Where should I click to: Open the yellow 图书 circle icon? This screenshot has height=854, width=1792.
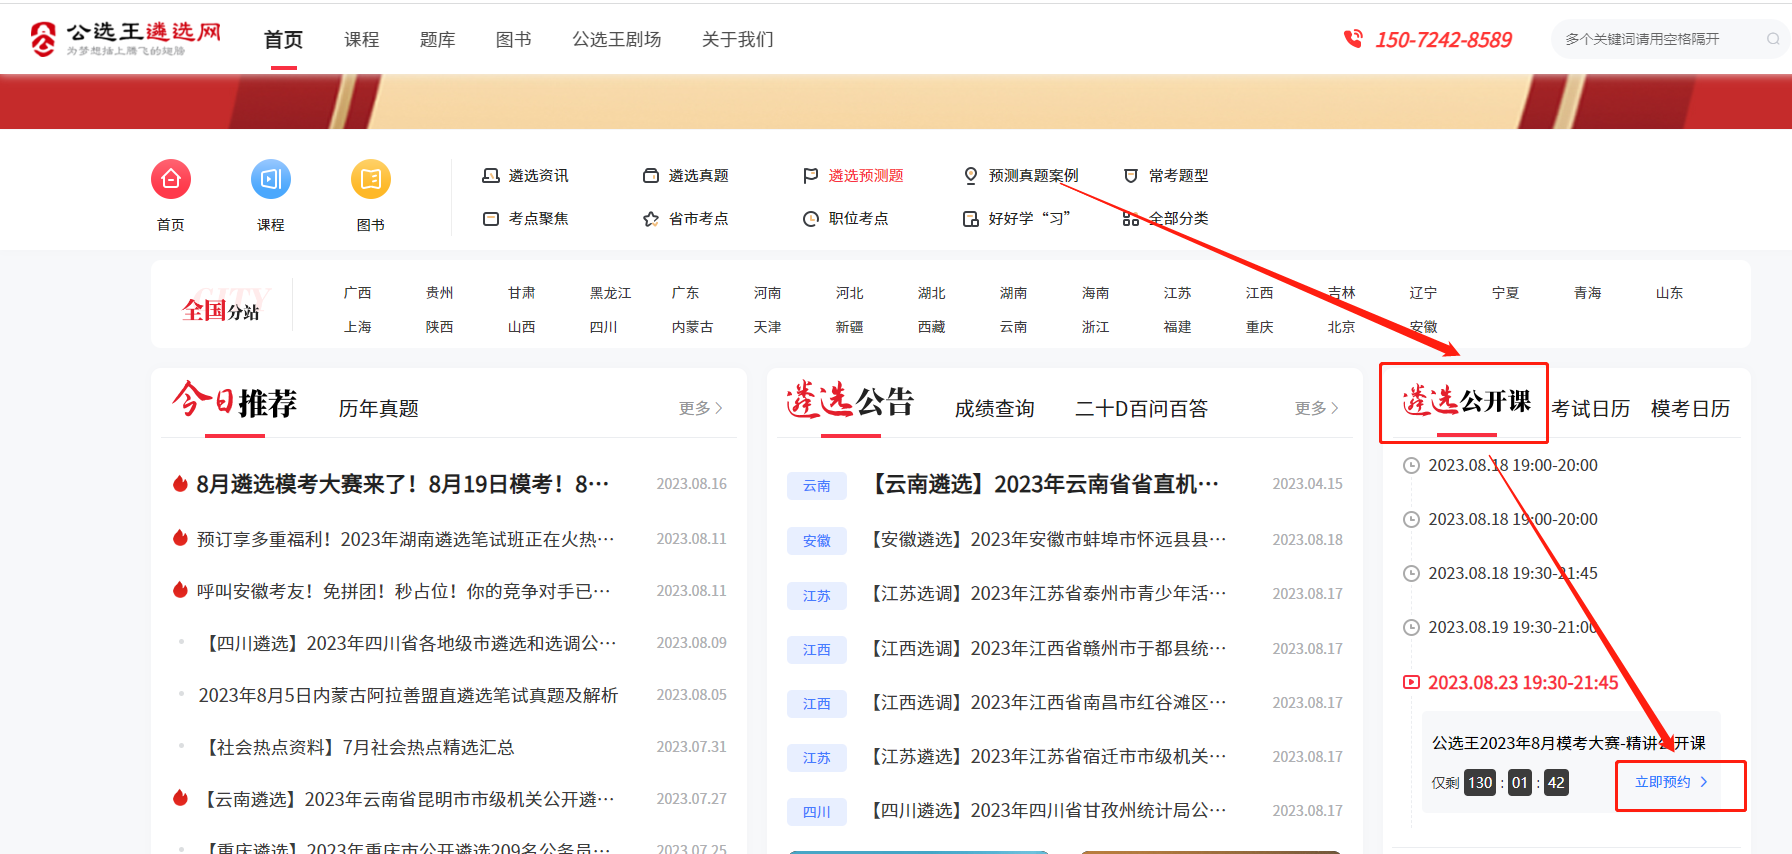[x=371, y=179]
